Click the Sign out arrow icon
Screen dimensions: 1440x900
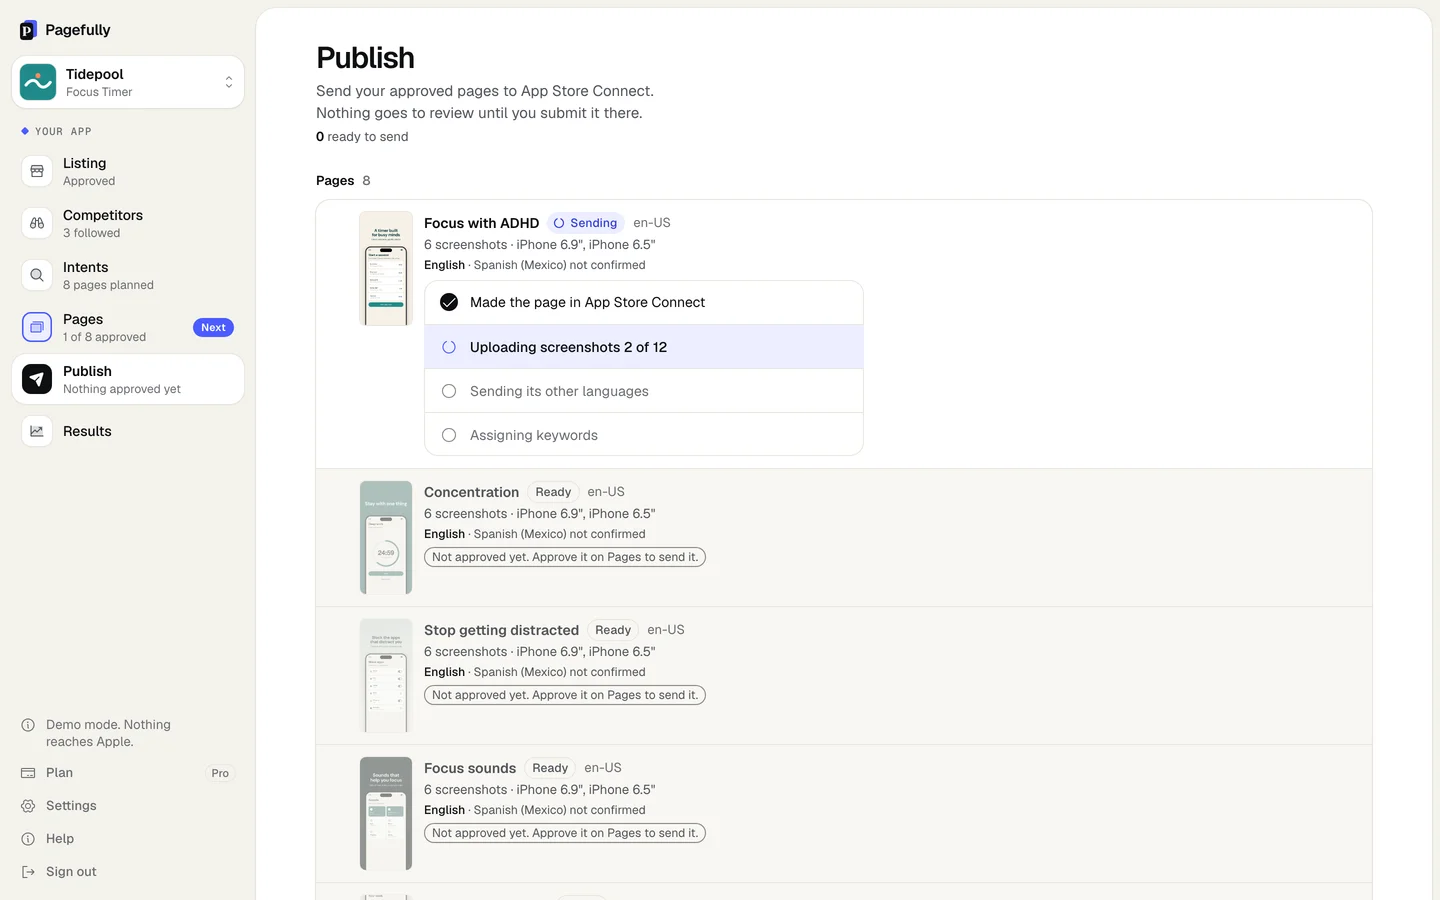[x=28, y=872]
